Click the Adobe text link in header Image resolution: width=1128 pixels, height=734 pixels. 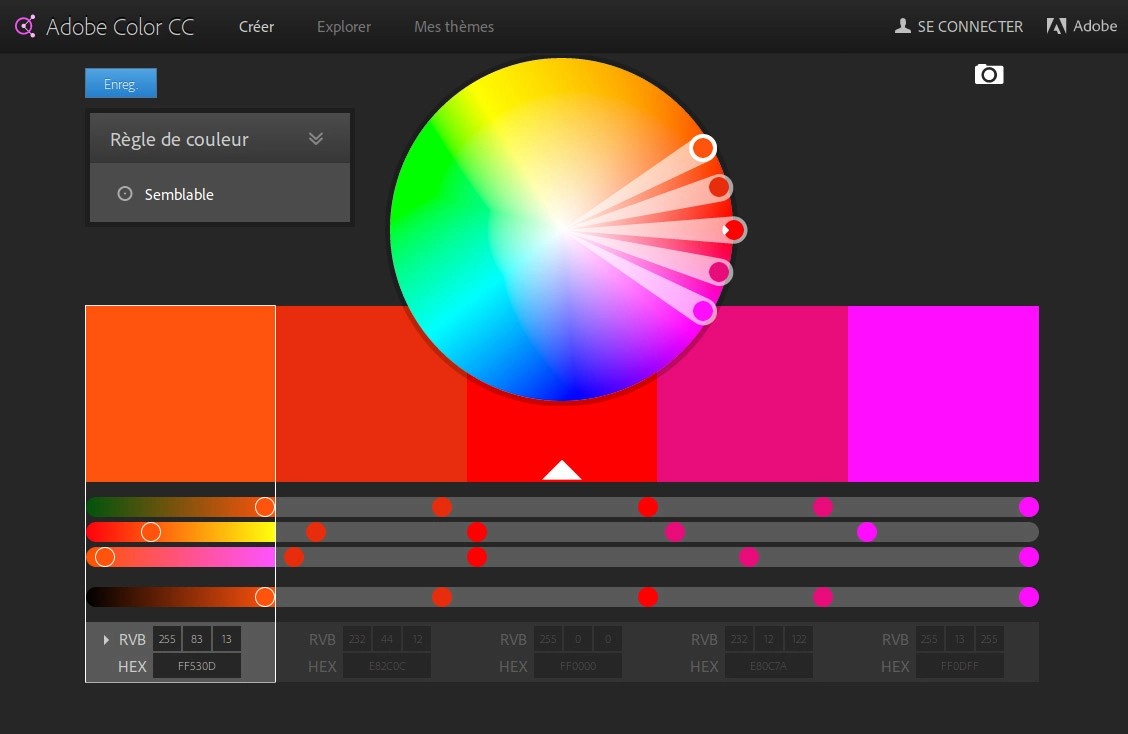pos(1095,26)
